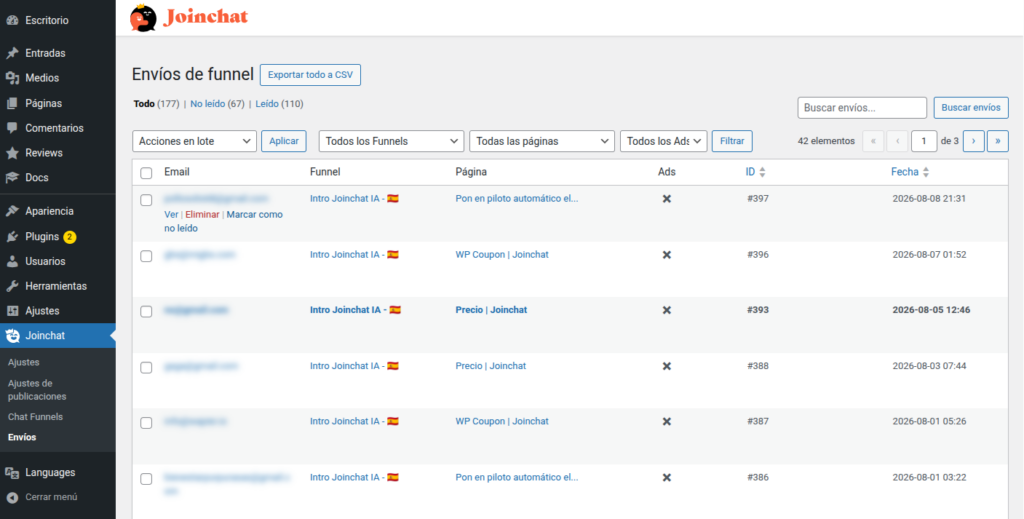
Task: Click the date 2026-08-01 03:22
Action: click(x=929, y=477)
